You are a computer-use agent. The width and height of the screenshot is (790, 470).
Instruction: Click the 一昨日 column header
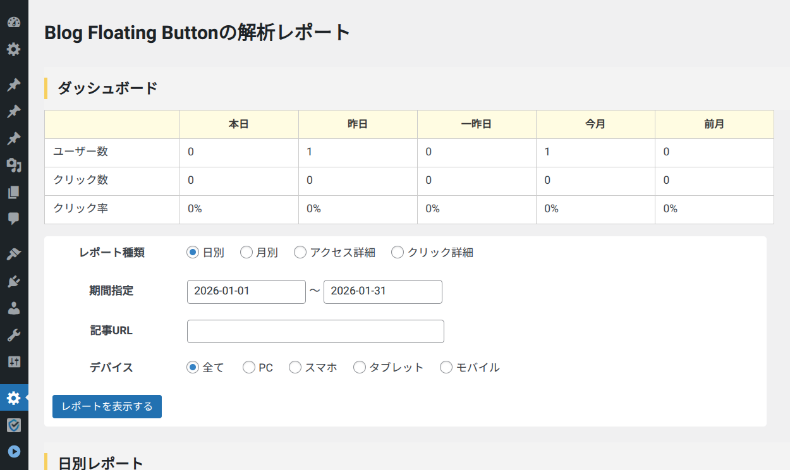click(477, 124)
